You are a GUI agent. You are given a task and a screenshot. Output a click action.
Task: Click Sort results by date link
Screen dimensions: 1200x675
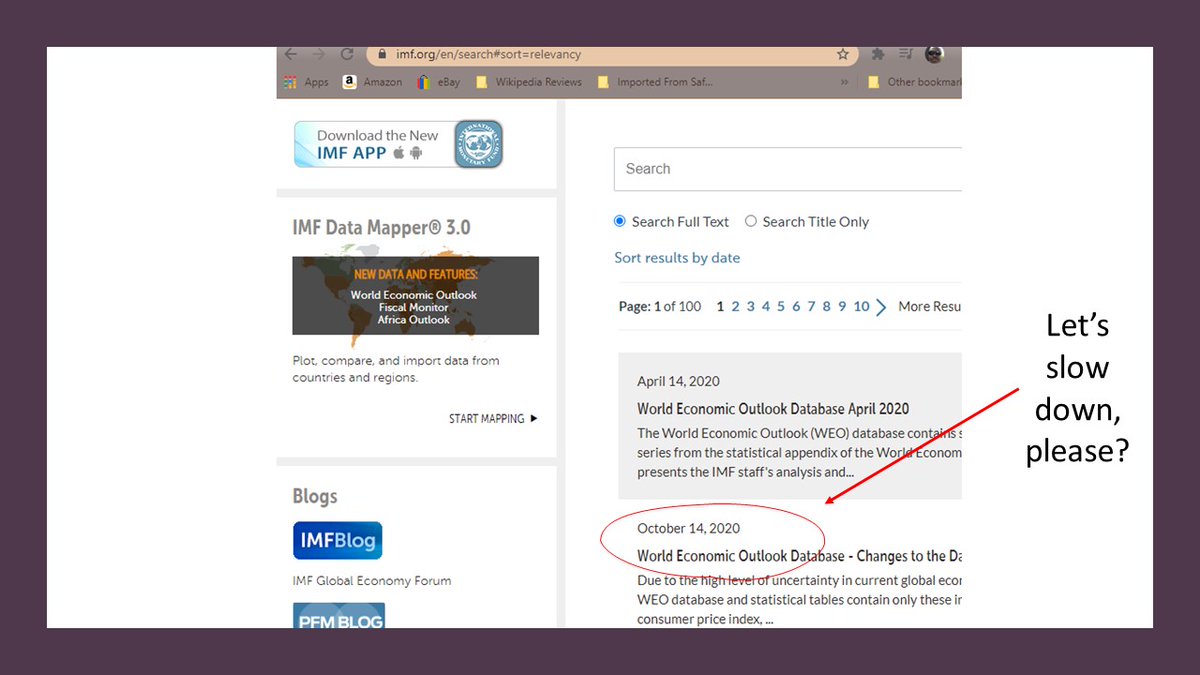677,257
